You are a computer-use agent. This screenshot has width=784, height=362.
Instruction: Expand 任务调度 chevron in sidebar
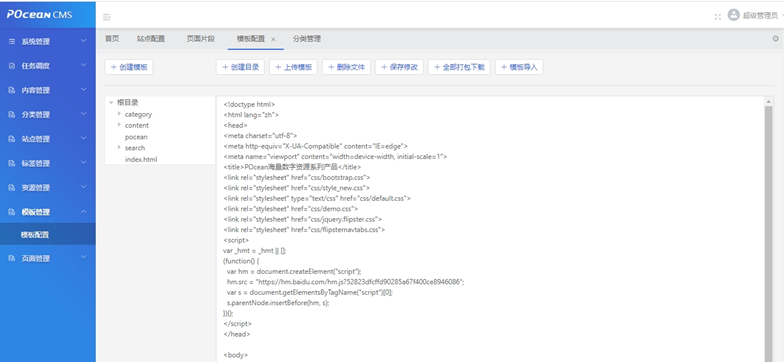pyautogui.click(x=84, y=65)
